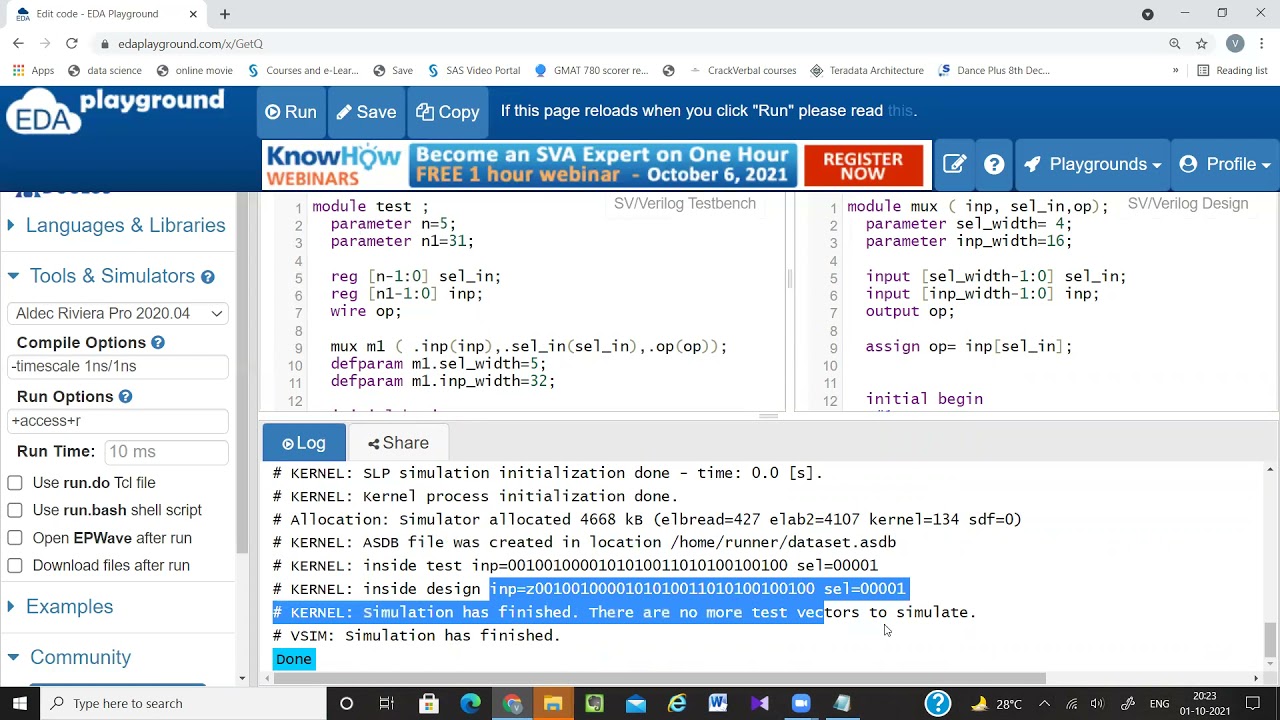Open Chrome from the taskbar
This screenshot has height=720, width=1280.
512,704
